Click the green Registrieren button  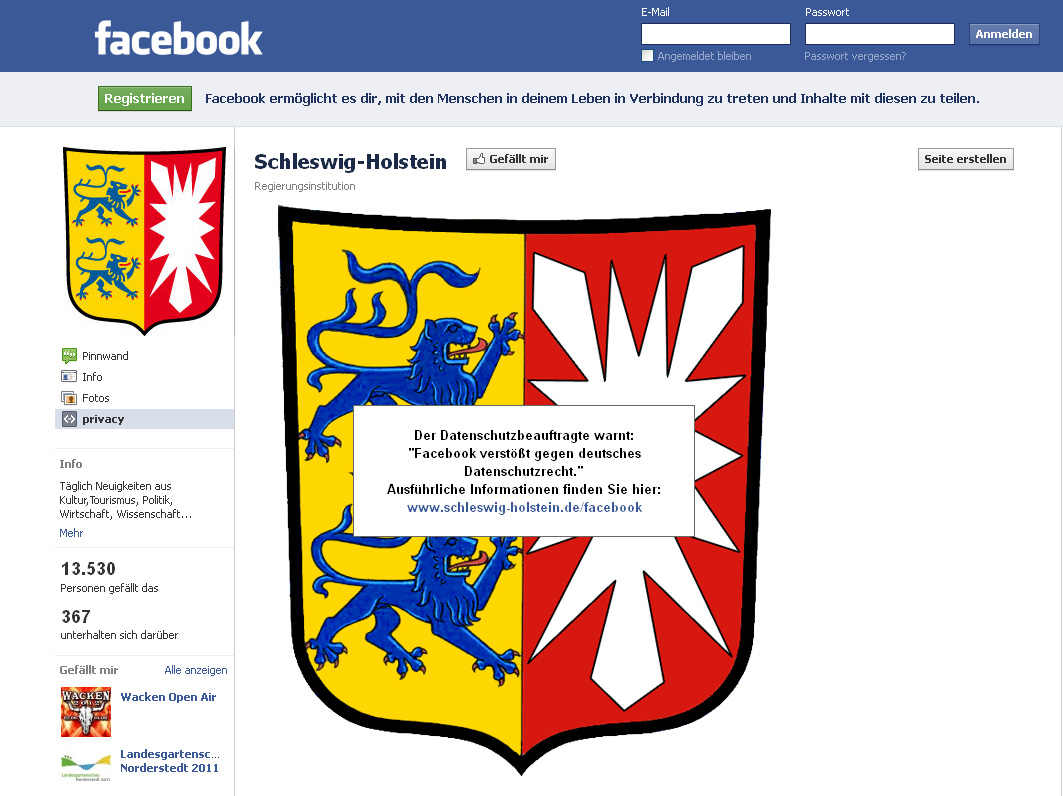tap(144, 98)
